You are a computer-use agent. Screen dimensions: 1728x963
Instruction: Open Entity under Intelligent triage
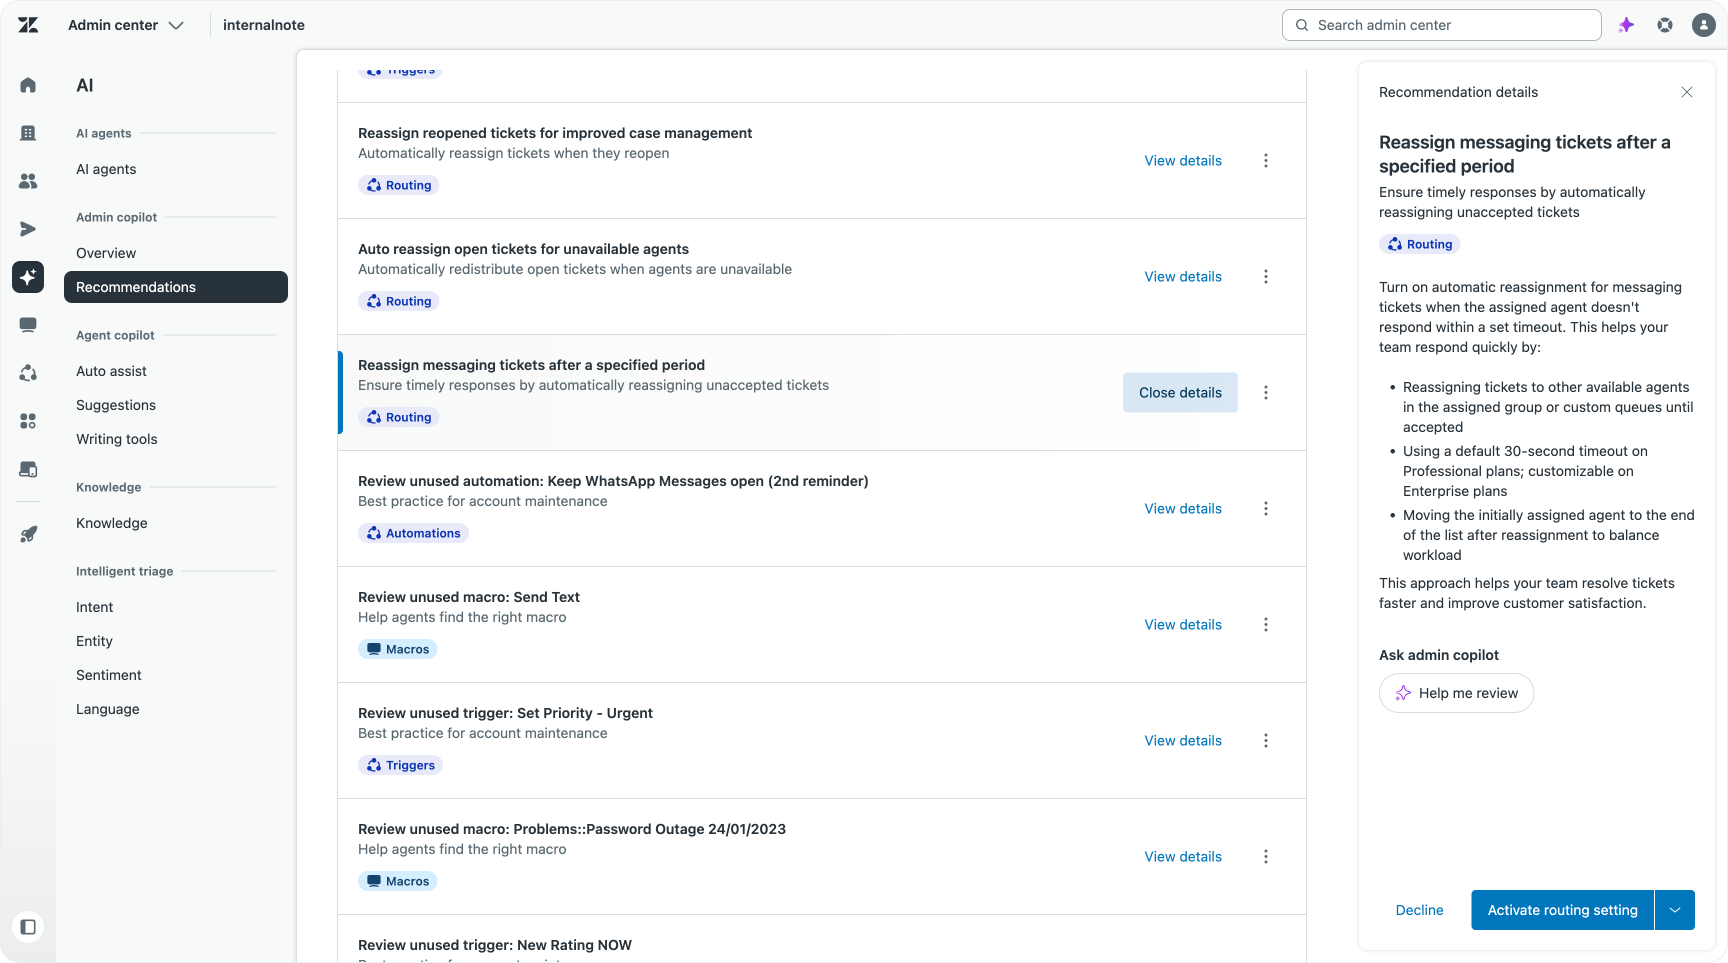click(94, 641)
